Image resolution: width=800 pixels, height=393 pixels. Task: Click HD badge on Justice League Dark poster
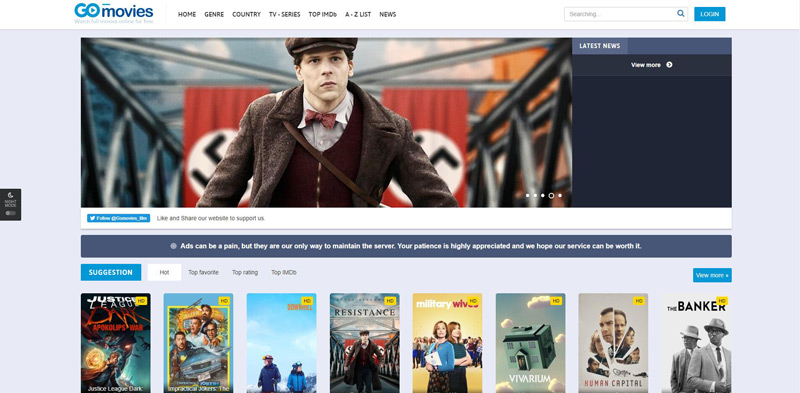tap(141, 301)
